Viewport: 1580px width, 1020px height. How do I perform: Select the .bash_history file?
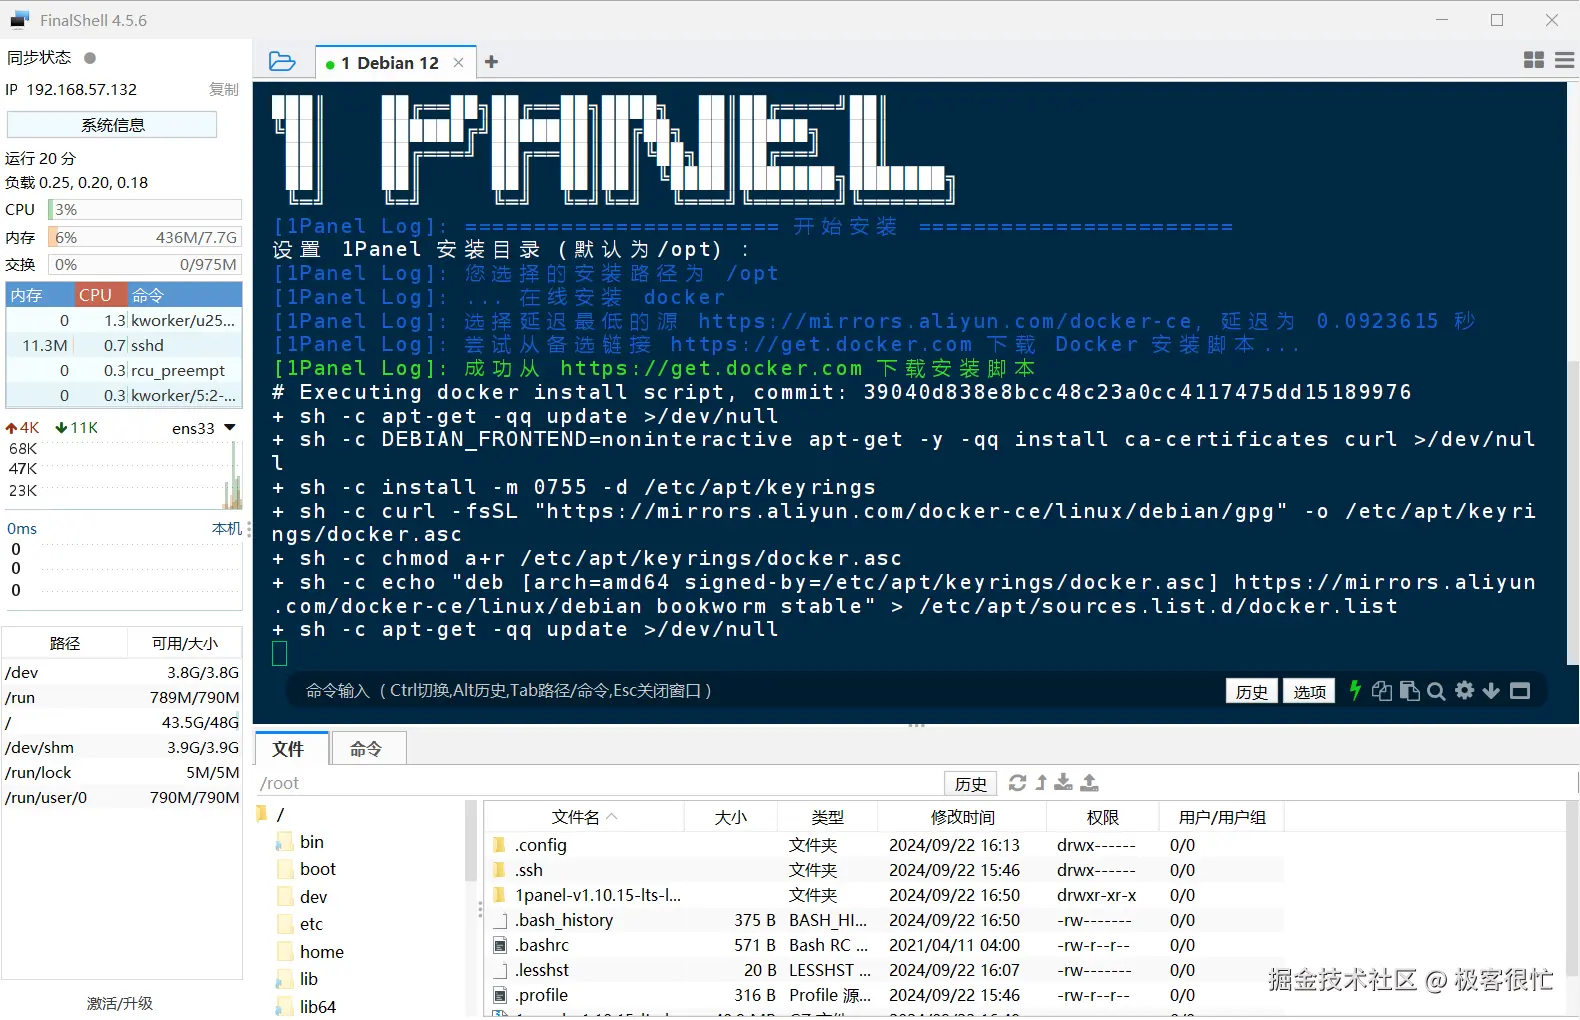pos(885,920)
